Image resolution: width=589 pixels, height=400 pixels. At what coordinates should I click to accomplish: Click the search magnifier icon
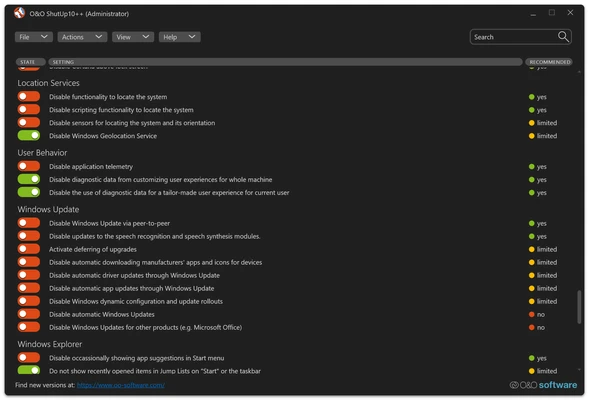(x=563, y=37)
